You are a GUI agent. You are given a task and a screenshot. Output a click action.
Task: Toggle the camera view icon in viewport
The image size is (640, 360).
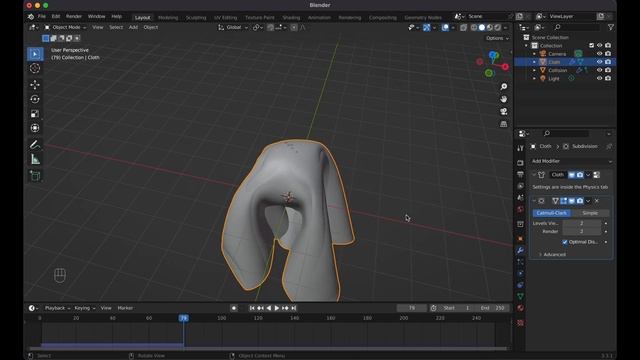(504, 111)
